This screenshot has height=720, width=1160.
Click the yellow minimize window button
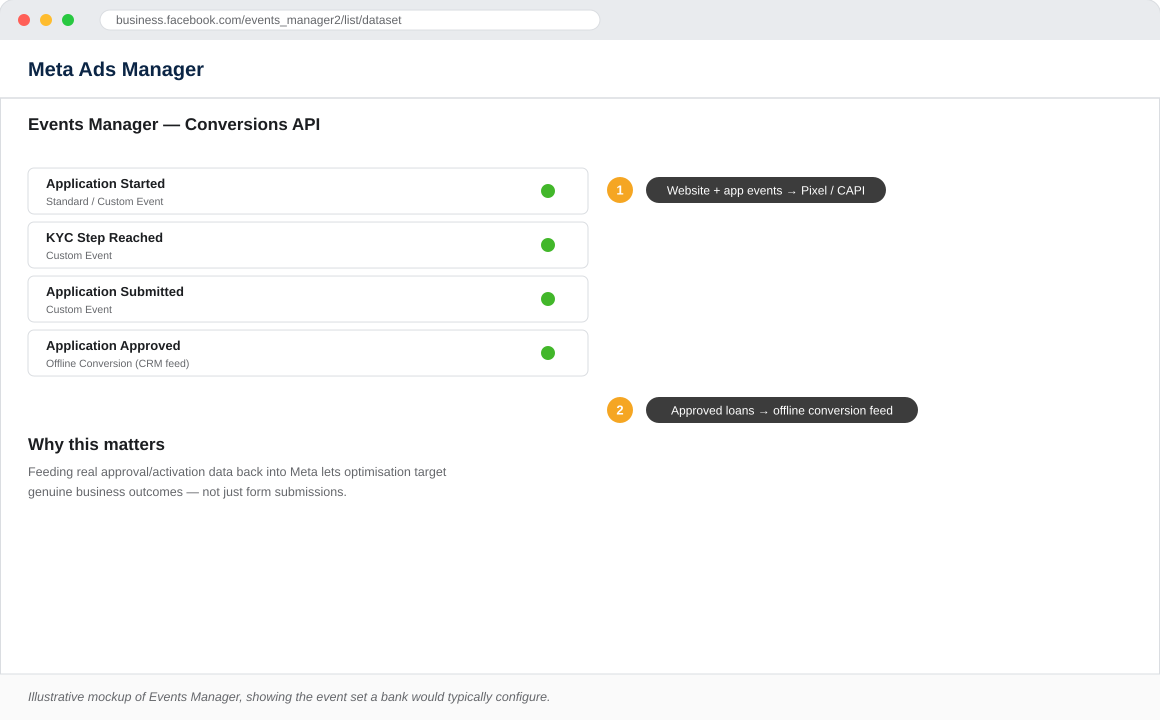click(46, 20)
